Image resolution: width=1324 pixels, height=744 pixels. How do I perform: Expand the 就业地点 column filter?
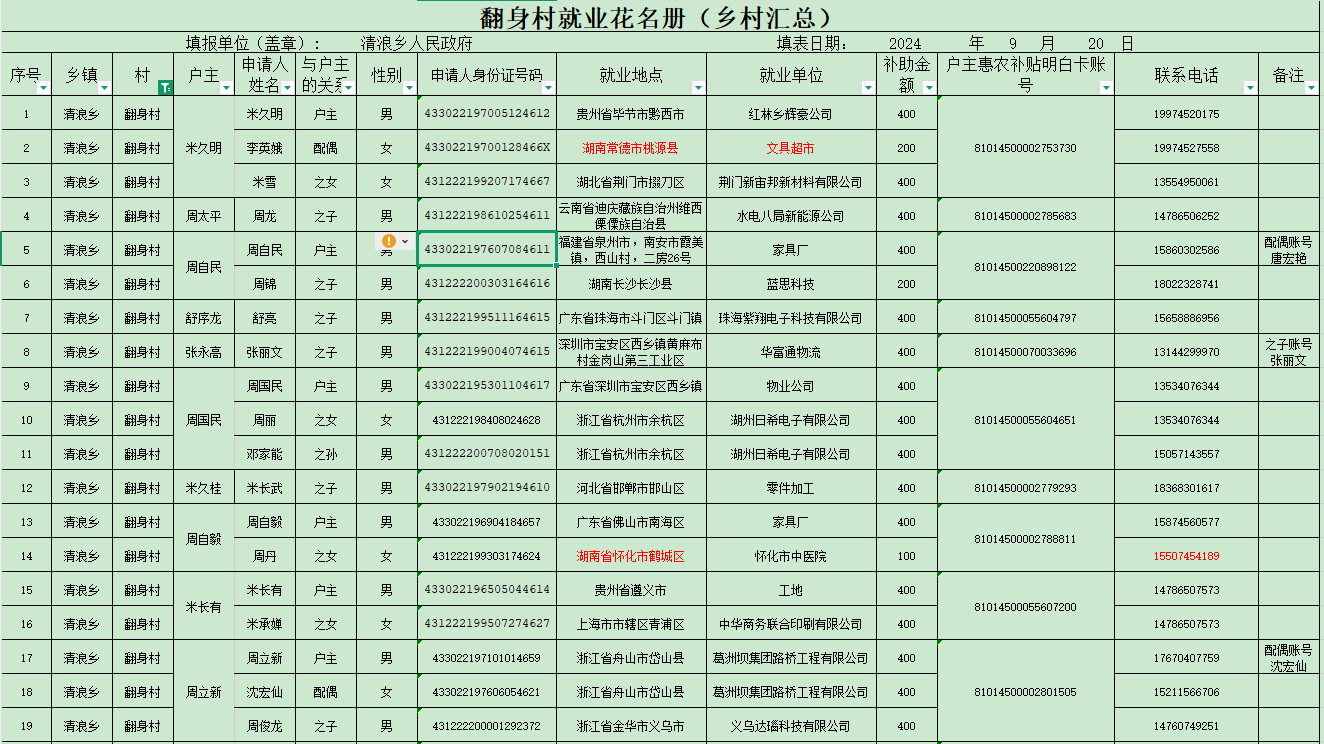coord(698,88)
